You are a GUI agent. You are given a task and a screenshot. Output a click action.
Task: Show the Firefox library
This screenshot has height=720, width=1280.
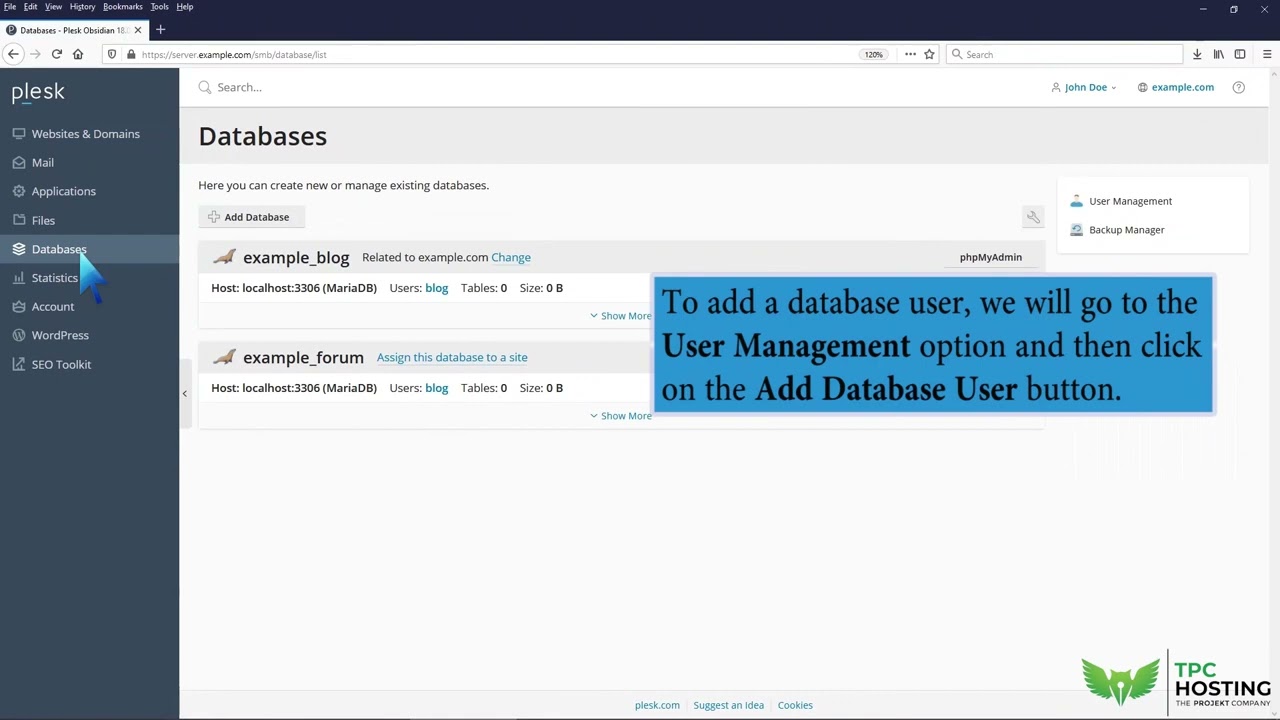click(1218, 54)
